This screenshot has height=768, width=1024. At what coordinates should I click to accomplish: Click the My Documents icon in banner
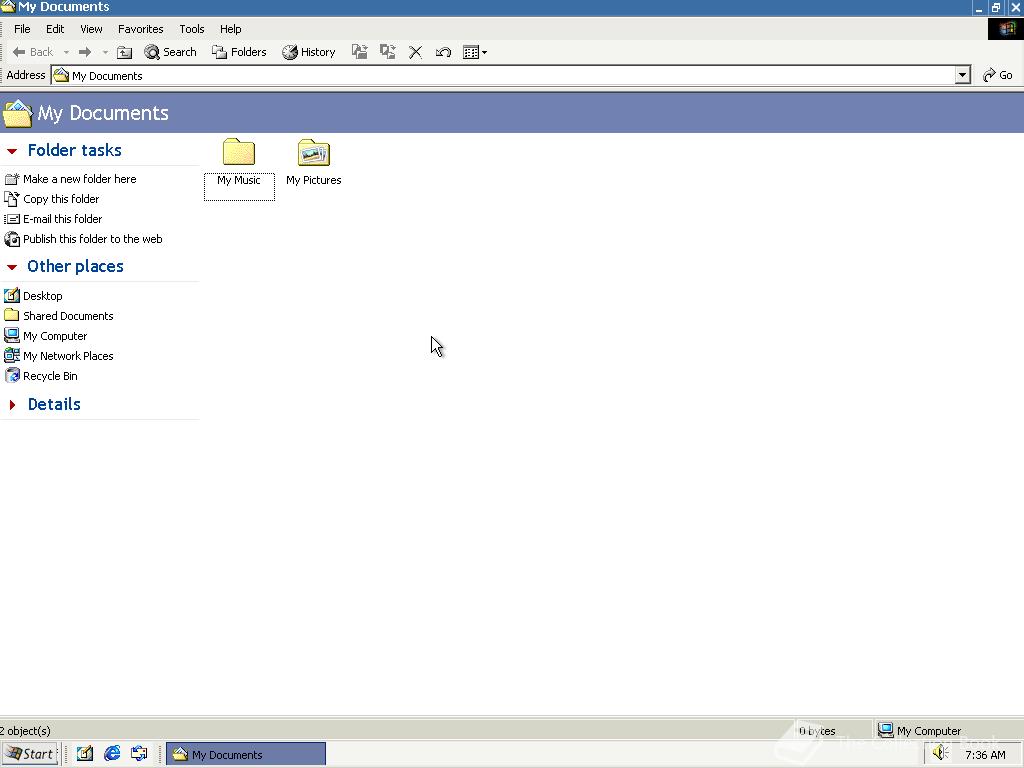coord(17,114)
